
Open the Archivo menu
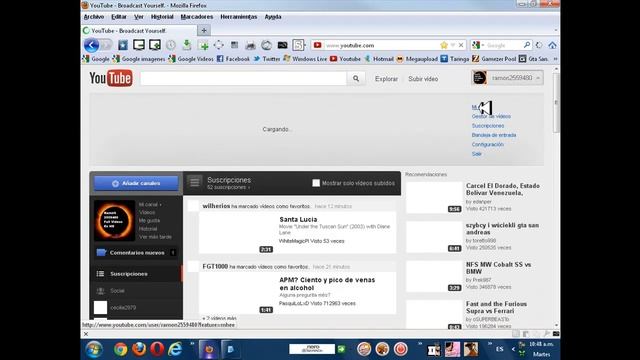coord(94,17)
